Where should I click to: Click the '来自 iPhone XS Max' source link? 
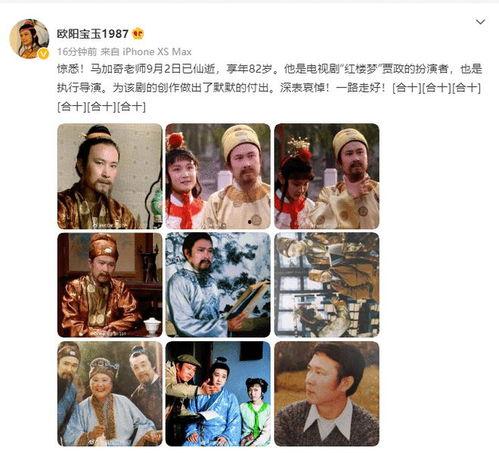tap(146, 52)
